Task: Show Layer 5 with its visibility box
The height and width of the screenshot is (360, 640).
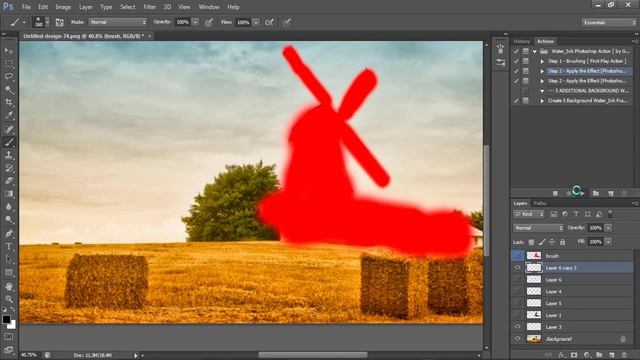Action: coord(517,303)
